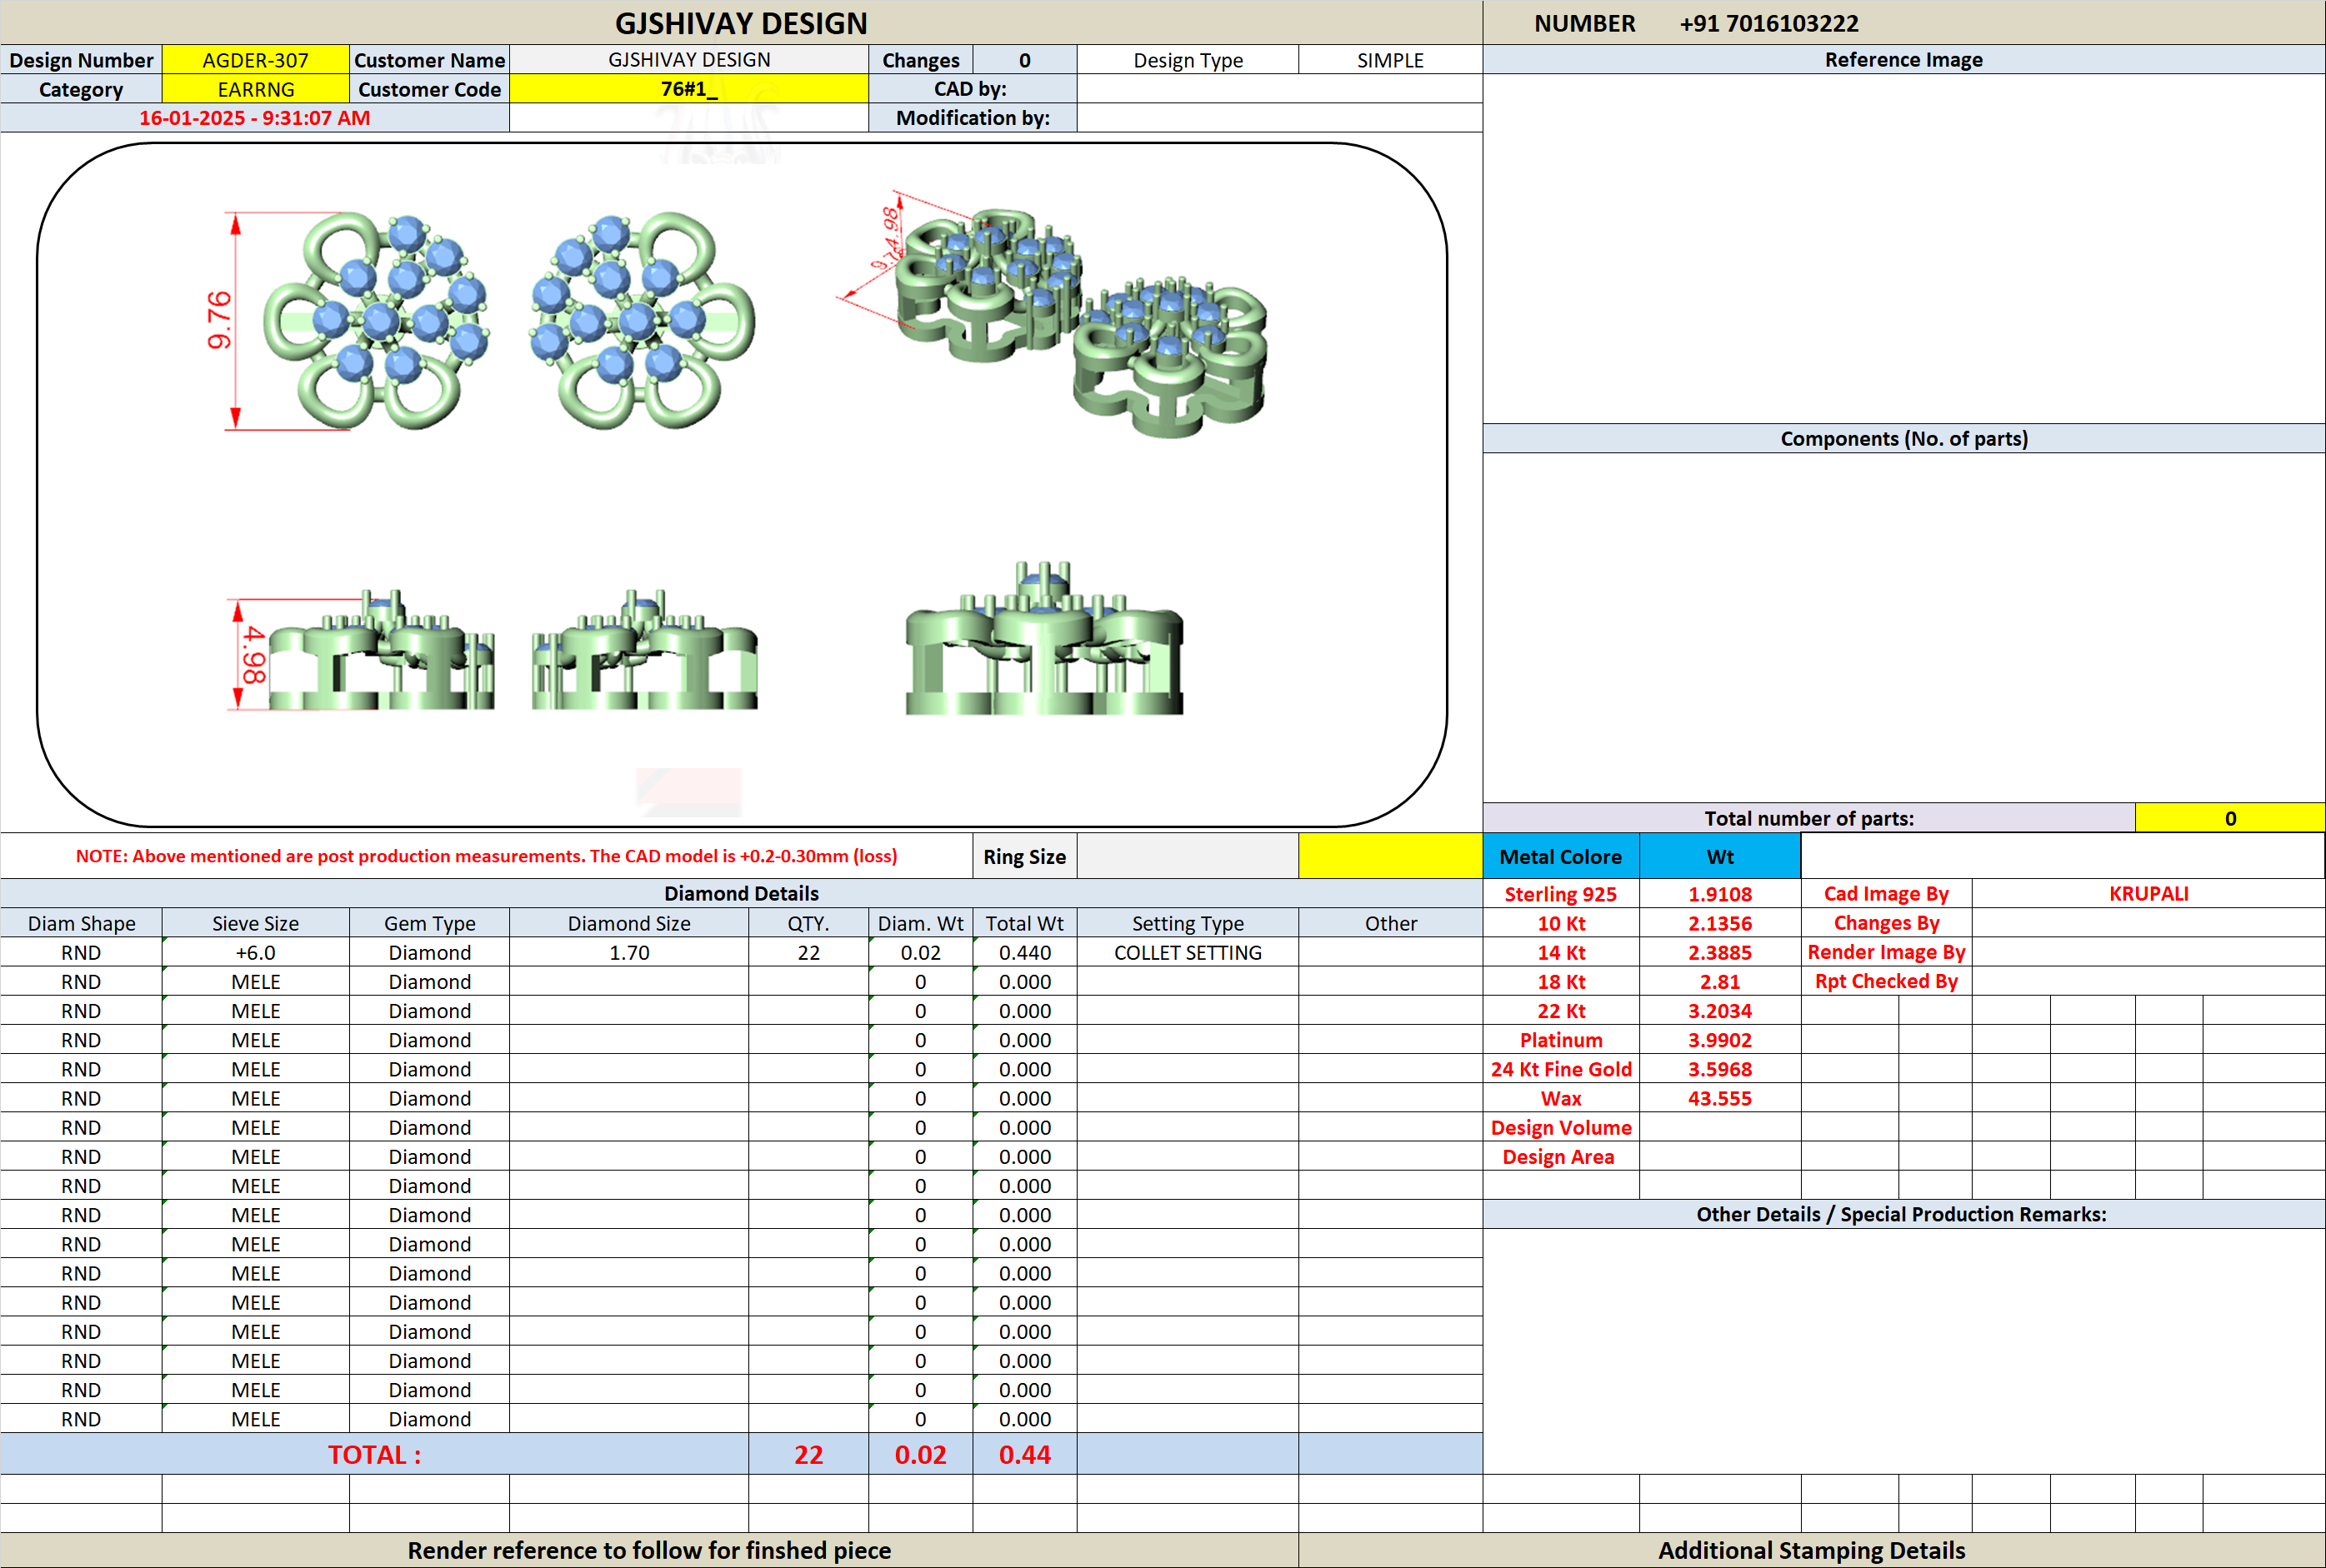
Task: Click the Sterling 925 weight value 1.9108
Action: click(x=1720, y=894)
